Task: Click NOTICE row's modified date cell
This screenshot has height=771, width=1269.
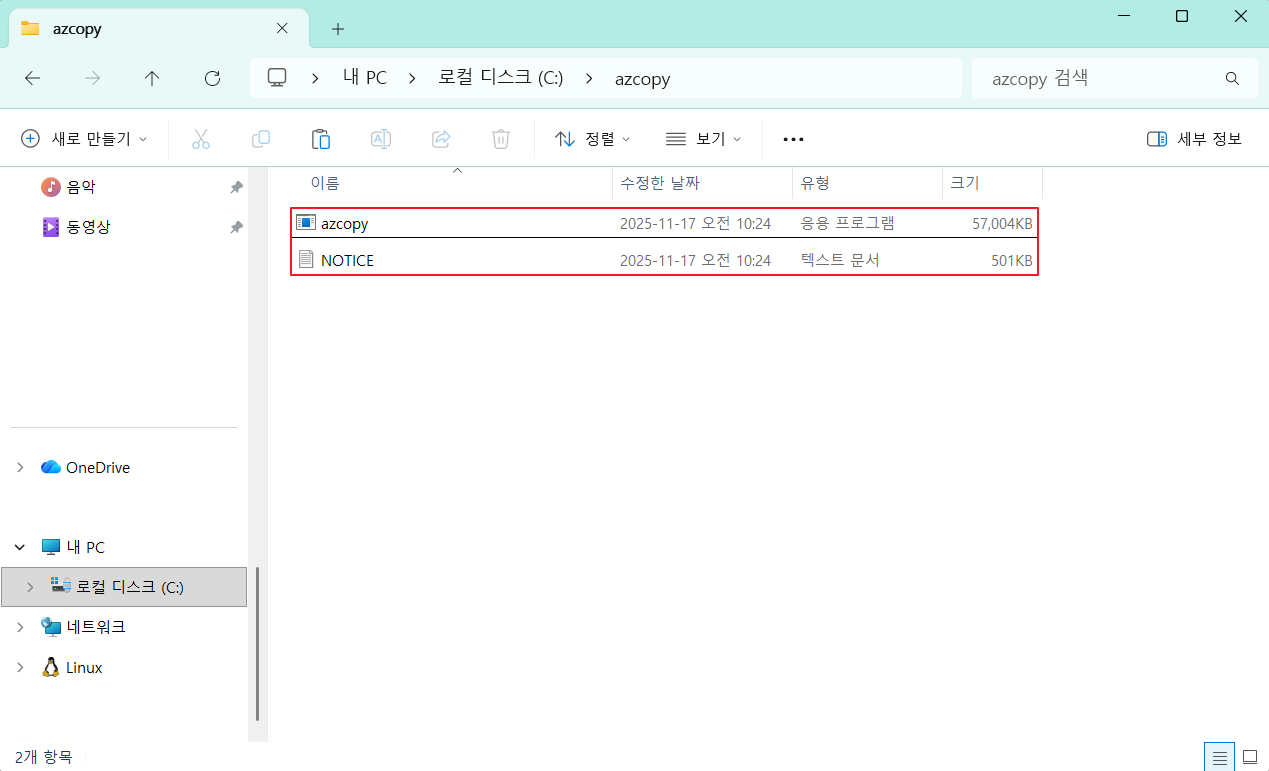Action: (695, 261)
